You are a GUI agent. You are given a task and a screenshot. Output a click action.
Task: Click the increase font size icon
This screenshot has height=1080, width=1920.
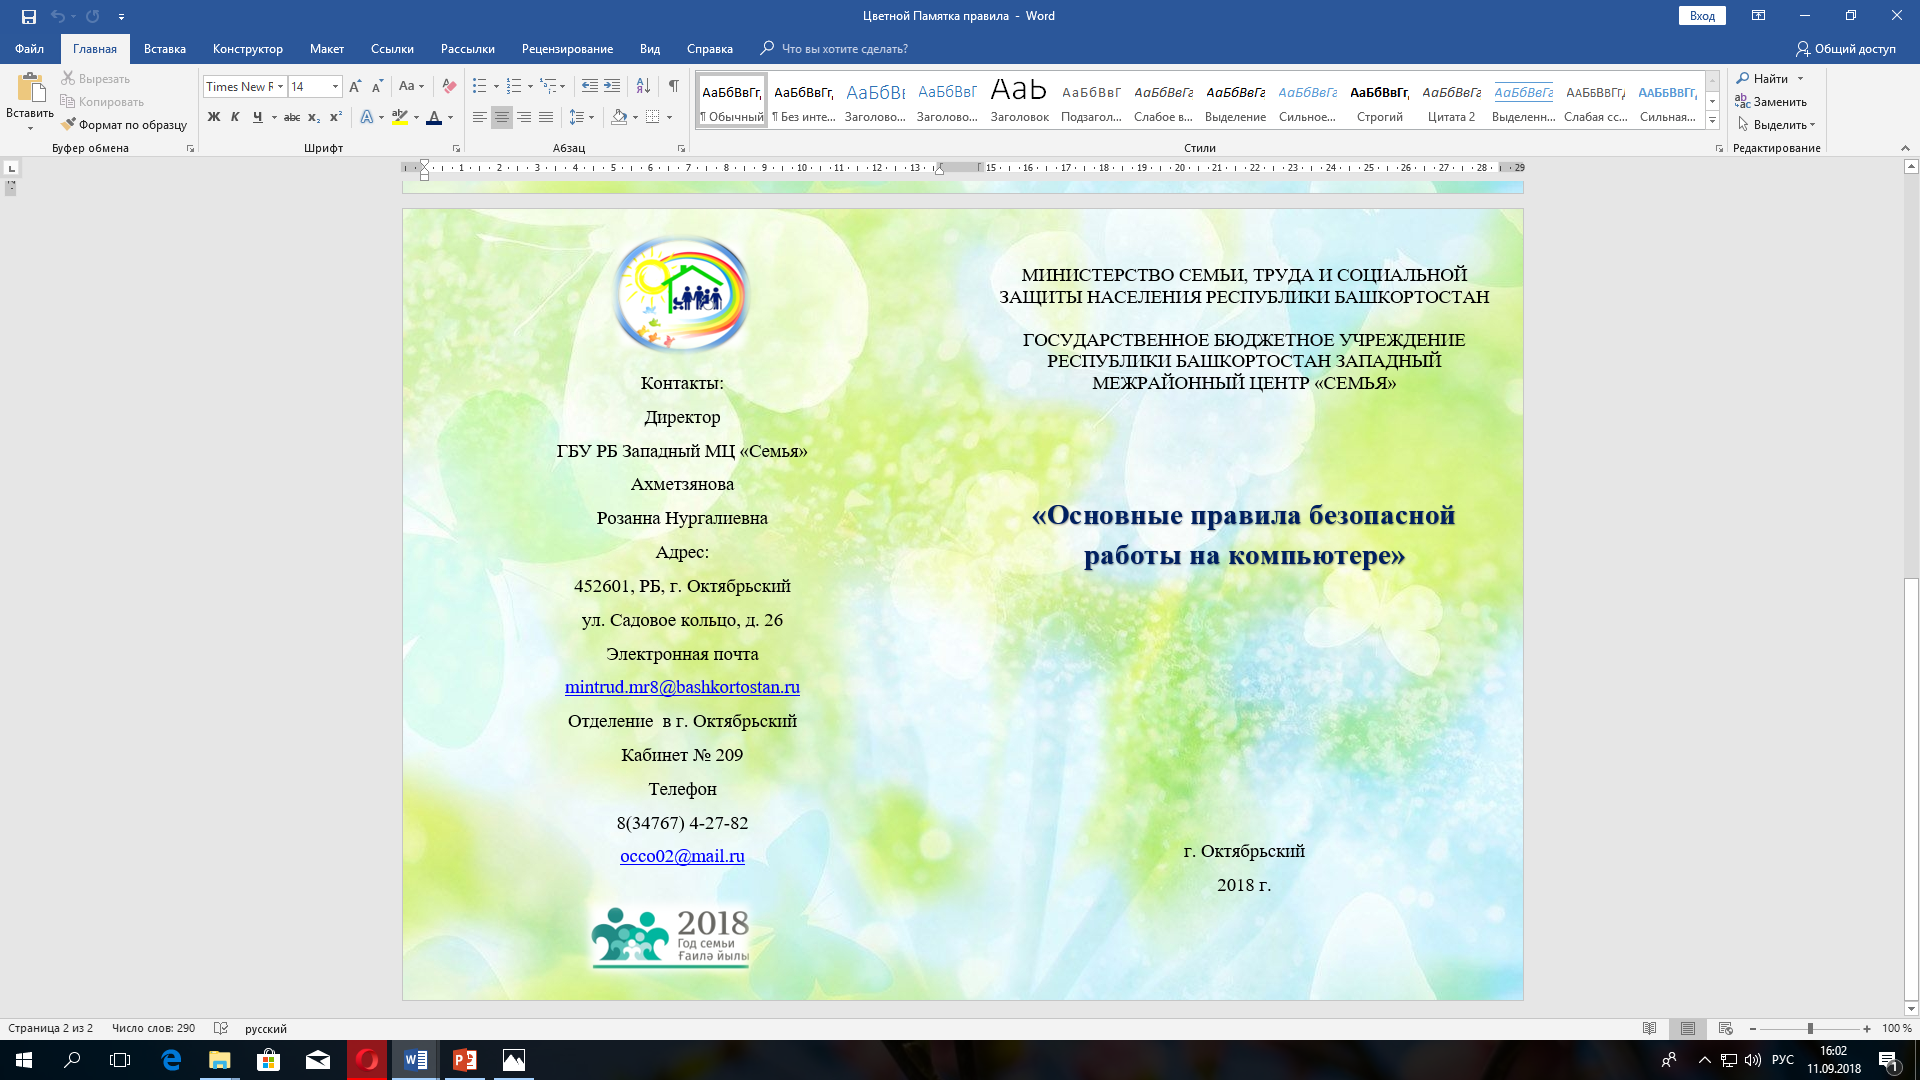point(355,87)
